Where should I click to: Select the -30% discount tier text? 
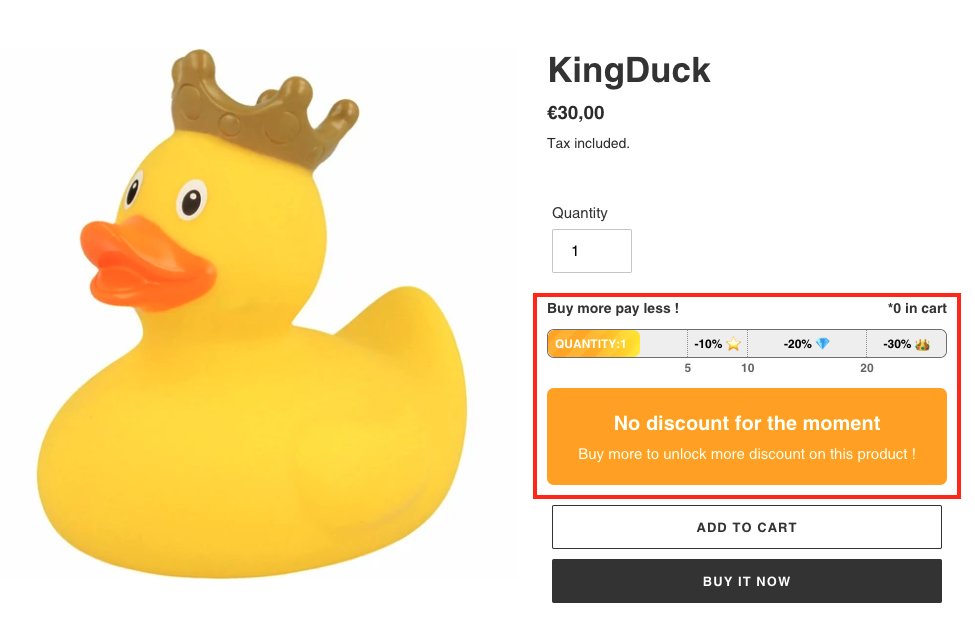tap(897, 344)
